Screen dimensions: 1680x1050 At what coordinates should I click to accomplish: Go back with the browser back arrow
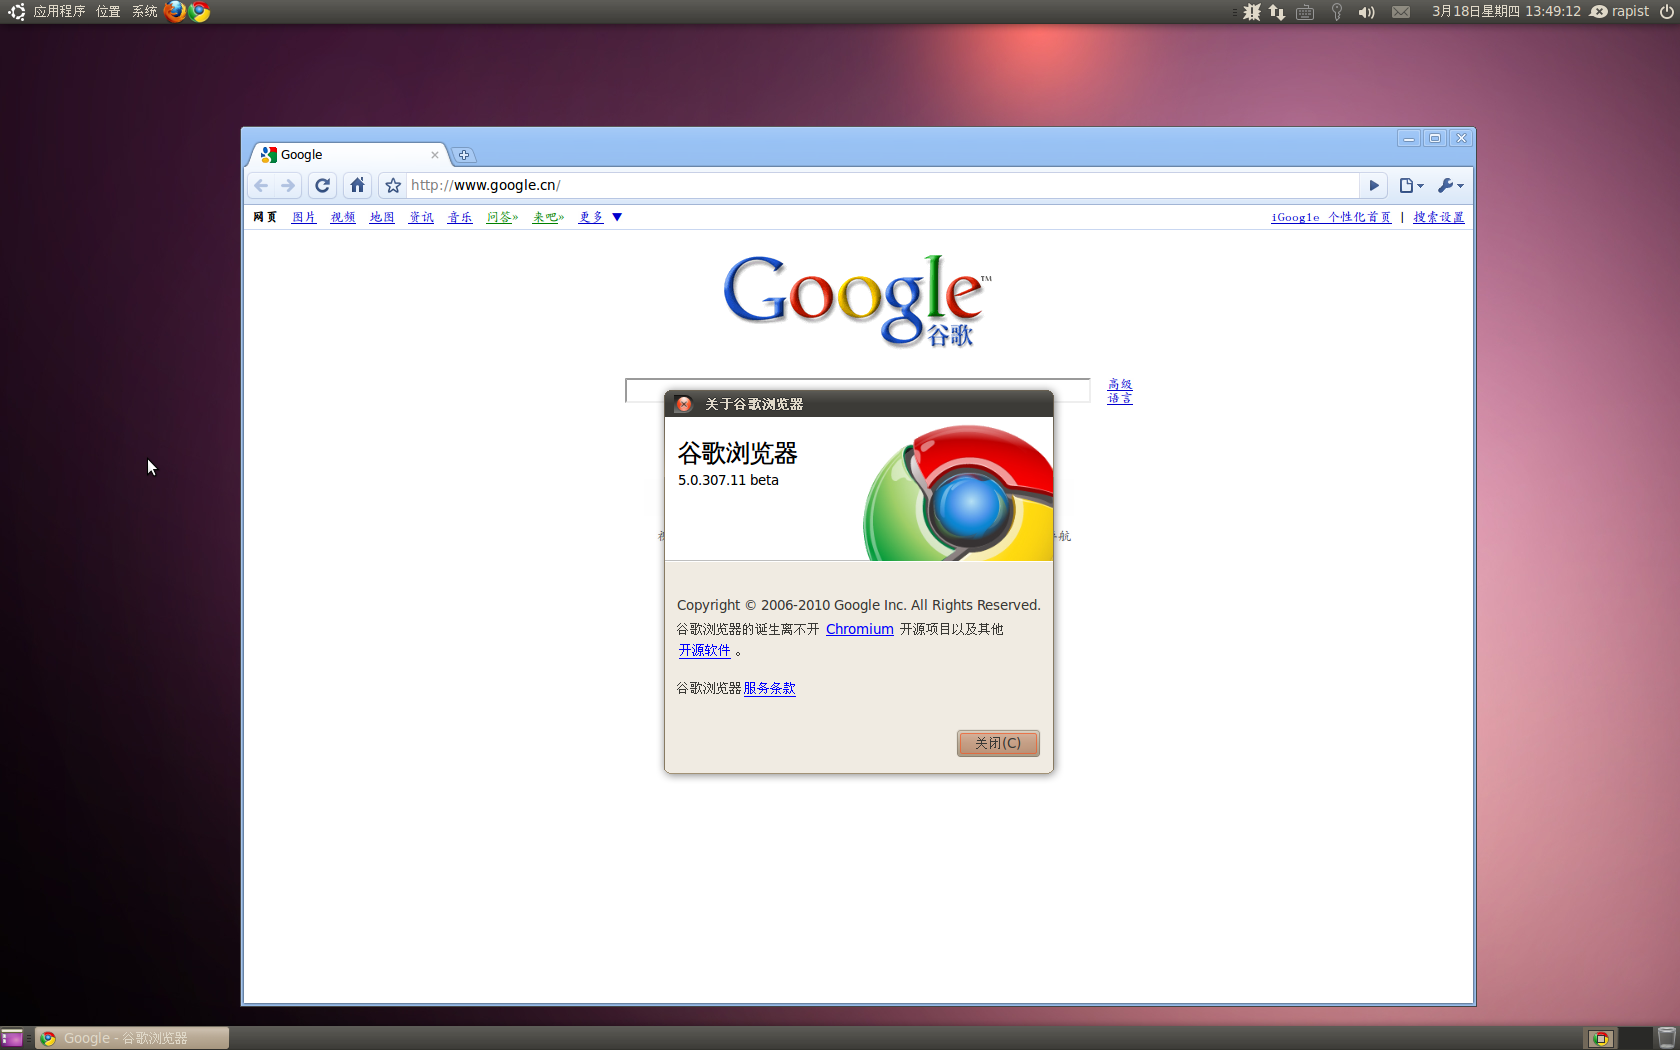261,185
